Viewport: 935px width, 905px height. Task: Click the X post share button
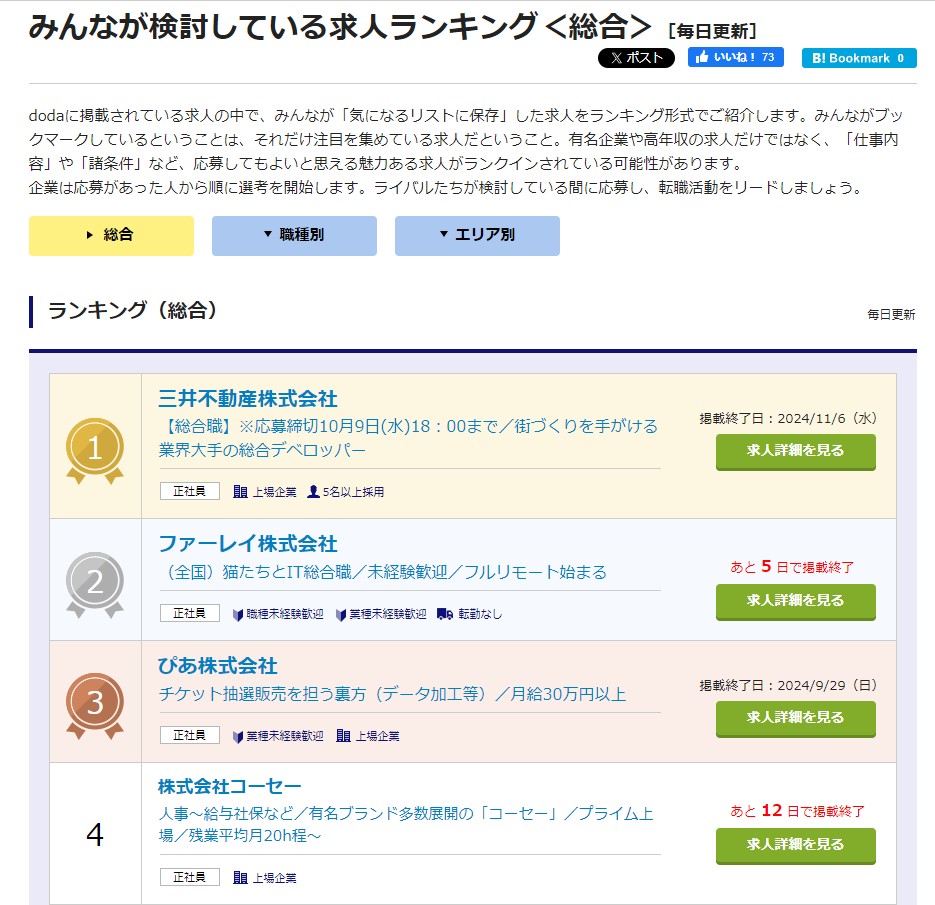point(636,58)
